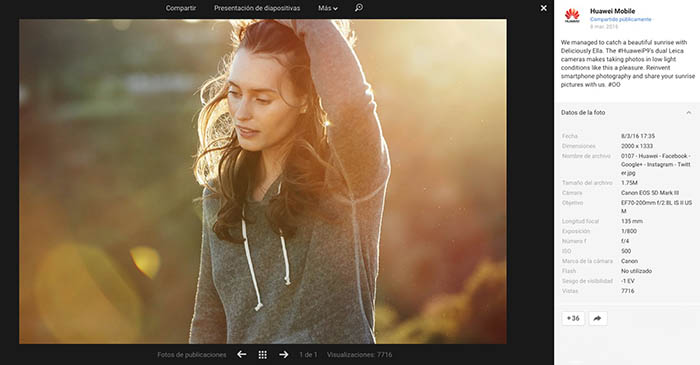Viewport: 700px width, 365px height.
Task: Select the f/4 aperture value
Action: pos(625,241)
